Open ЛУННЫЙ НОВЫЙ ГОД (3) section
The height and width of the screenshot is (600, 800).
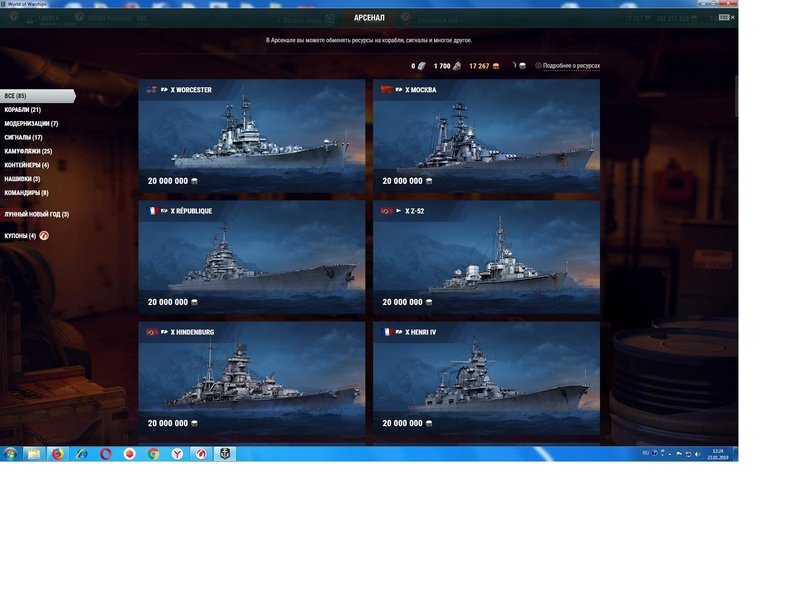(x=37, y=214)
